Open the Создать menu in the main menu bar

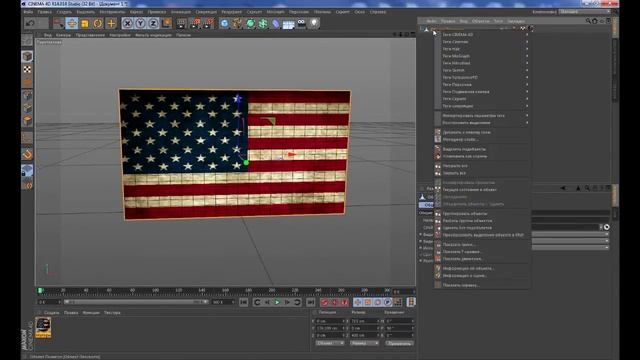(64, 12)
